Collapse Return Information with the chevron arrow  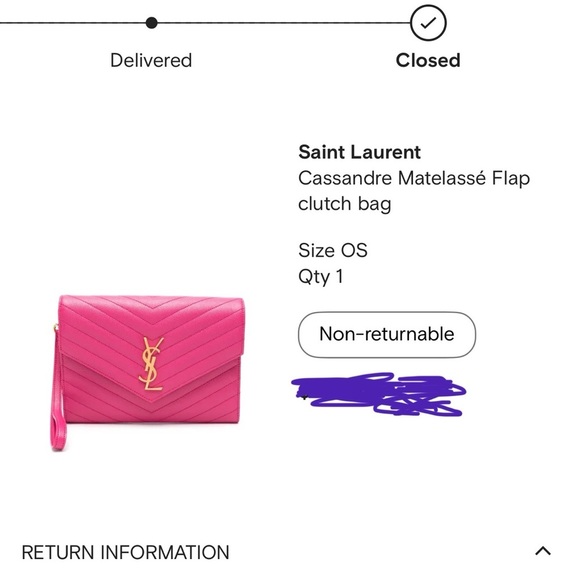coord(543,551)
